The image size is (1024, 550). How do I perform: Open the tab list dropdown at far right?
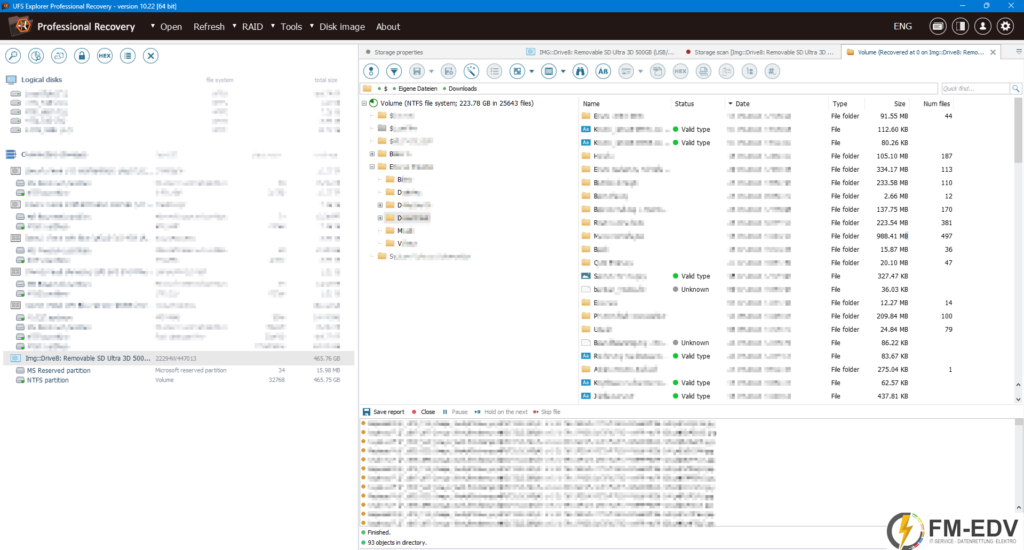1019,52
